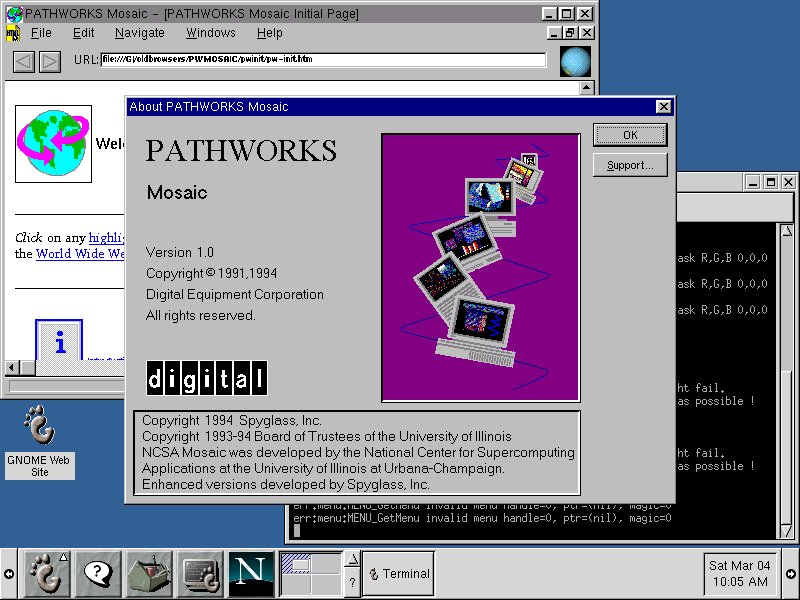Click 'Digital Equipment Corporation' text
The width and height of the screenshot is (800, 600).
click(235, 294)
